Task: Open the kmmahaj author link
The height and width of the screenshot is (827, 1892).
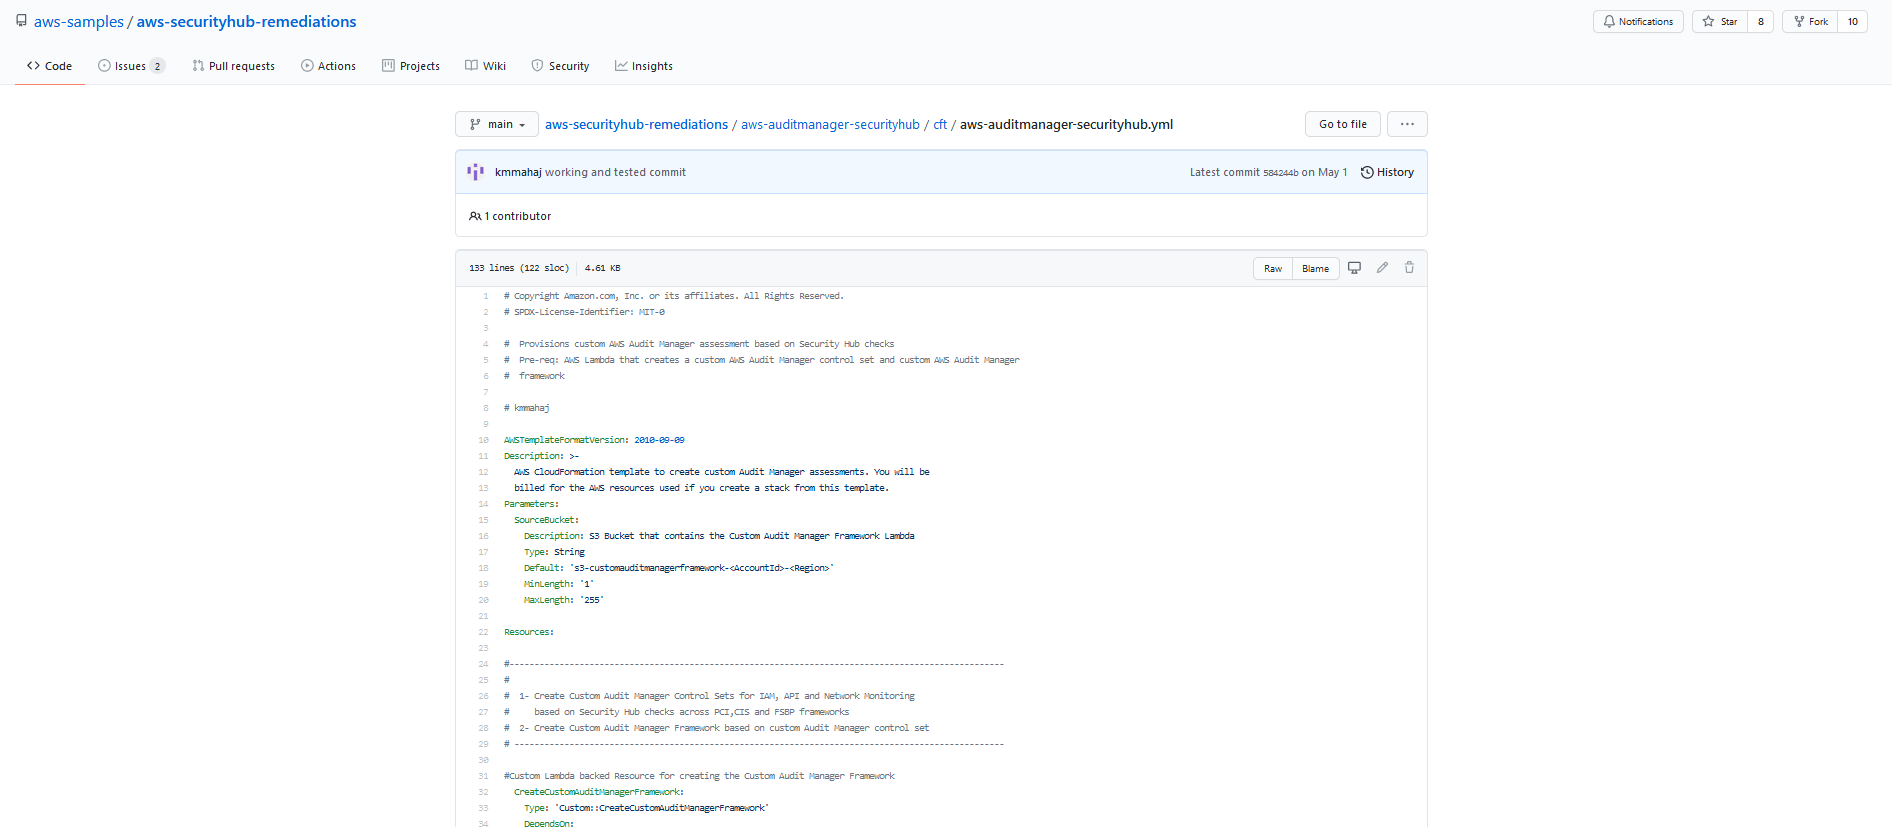Action: (518, 172)
